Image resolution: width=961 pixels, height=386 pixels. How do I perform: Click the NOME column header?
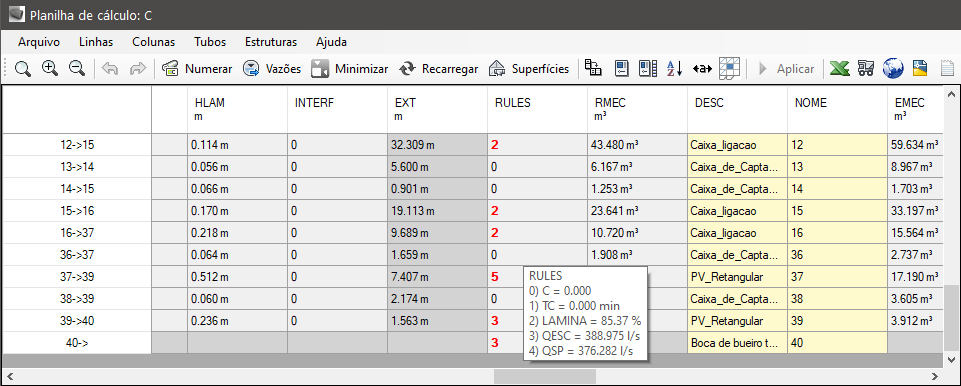click(837, 110)
